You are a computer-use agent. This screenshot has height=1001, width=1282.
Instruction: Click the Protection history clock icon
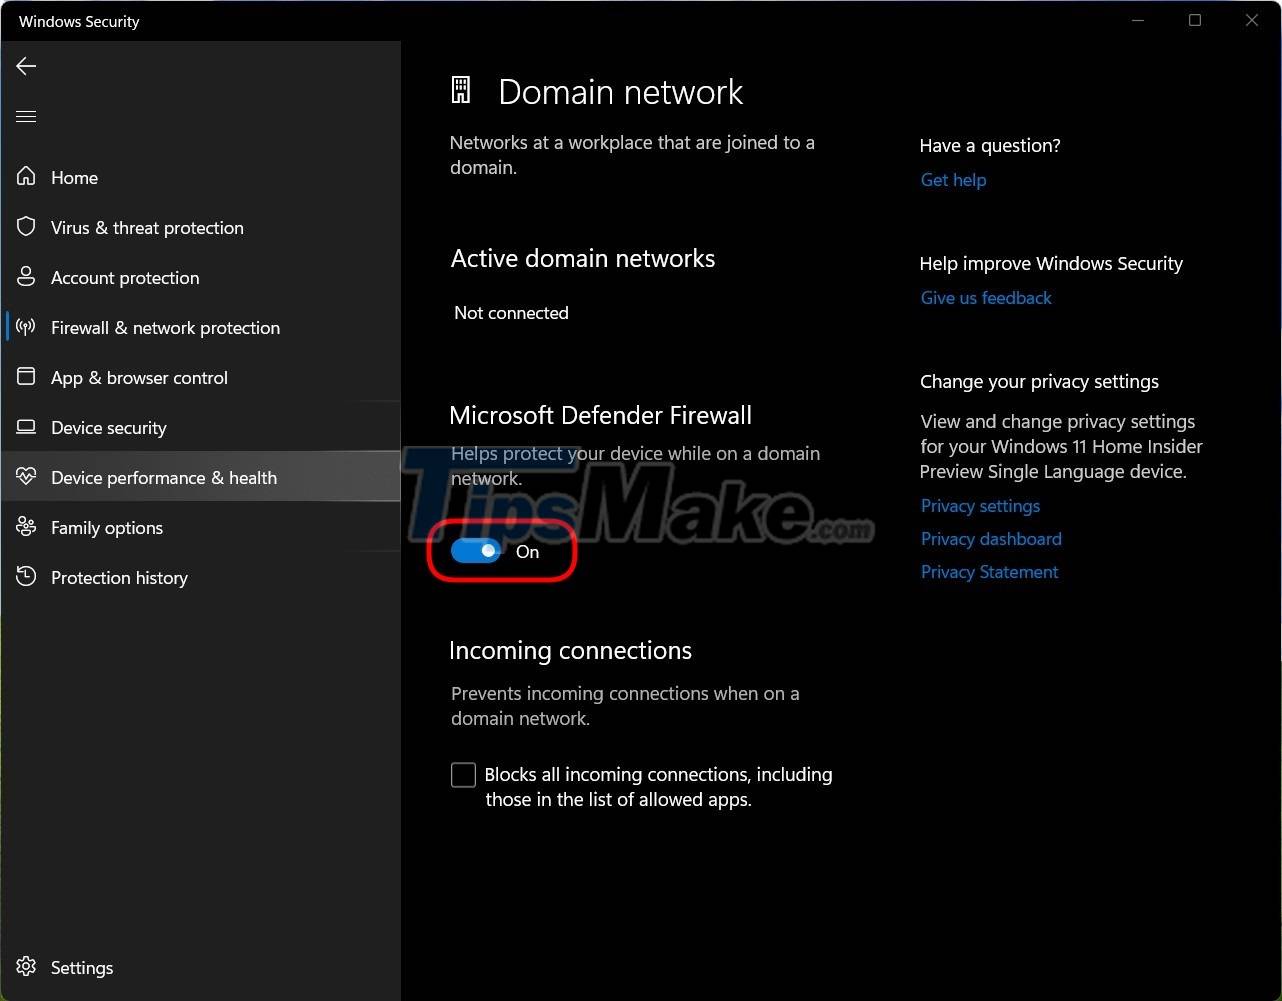27,577
